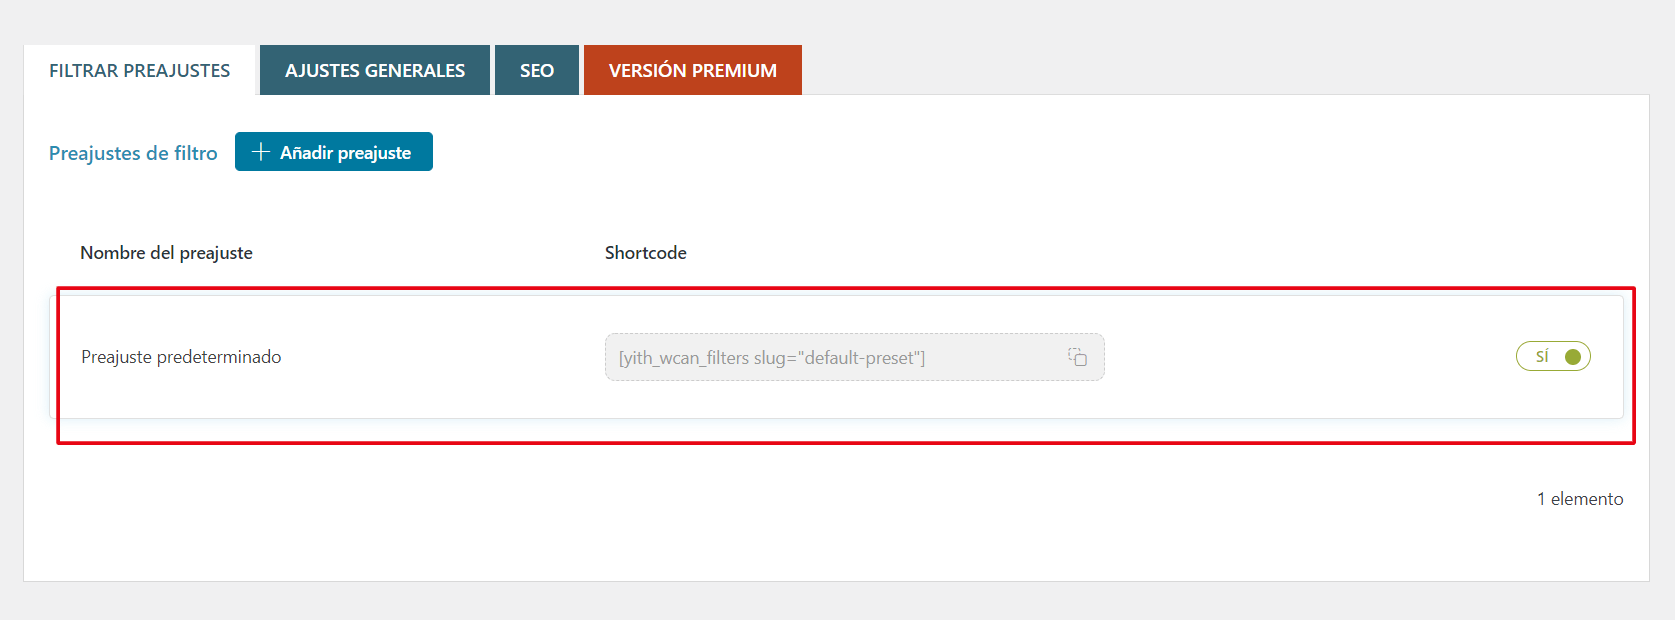Click the SÍ label inside the switch
Viewport: 1675px width, 620px height.
coord(1542,357)
